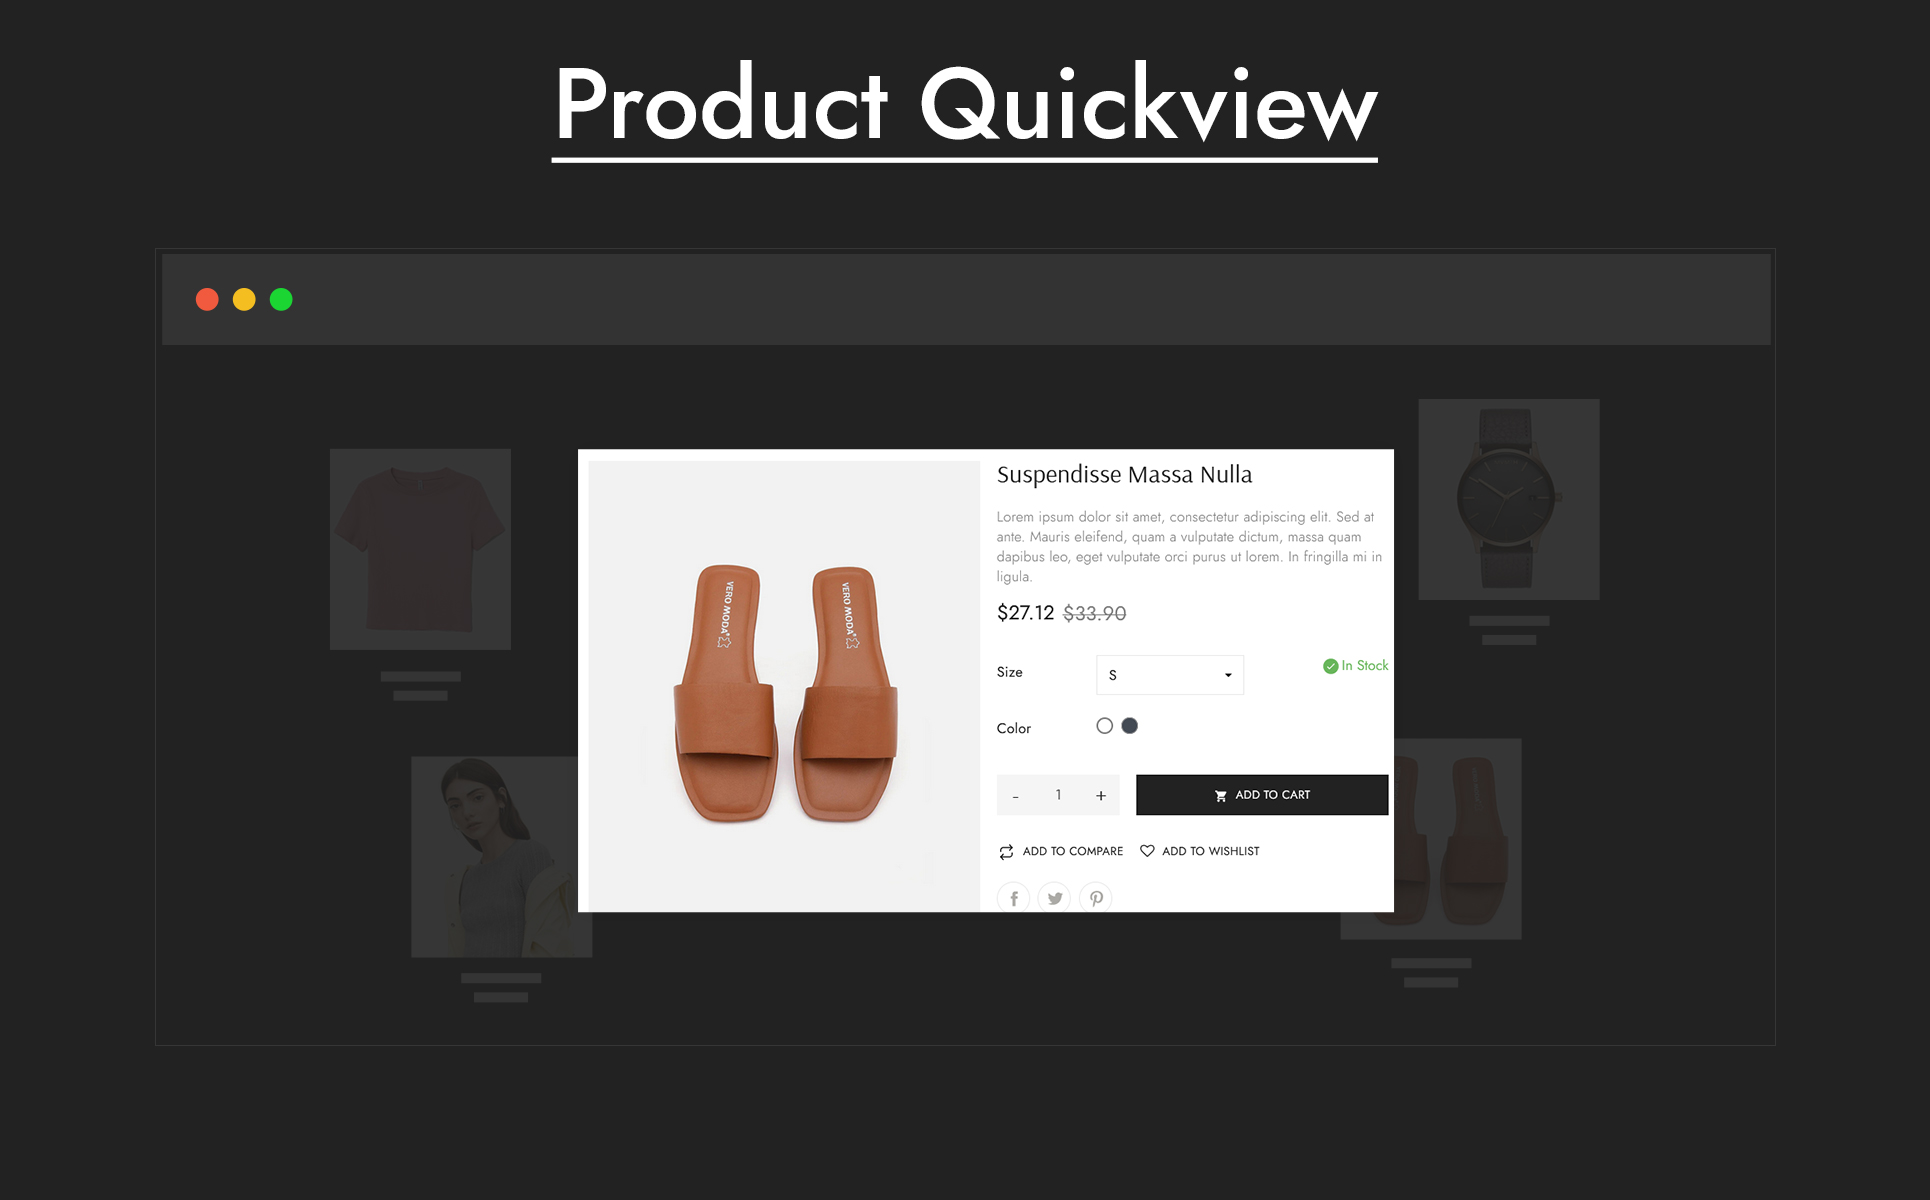1930x1200 pixels.
Task: Click the wishlist heart icon
Action: coord(1147,851)
